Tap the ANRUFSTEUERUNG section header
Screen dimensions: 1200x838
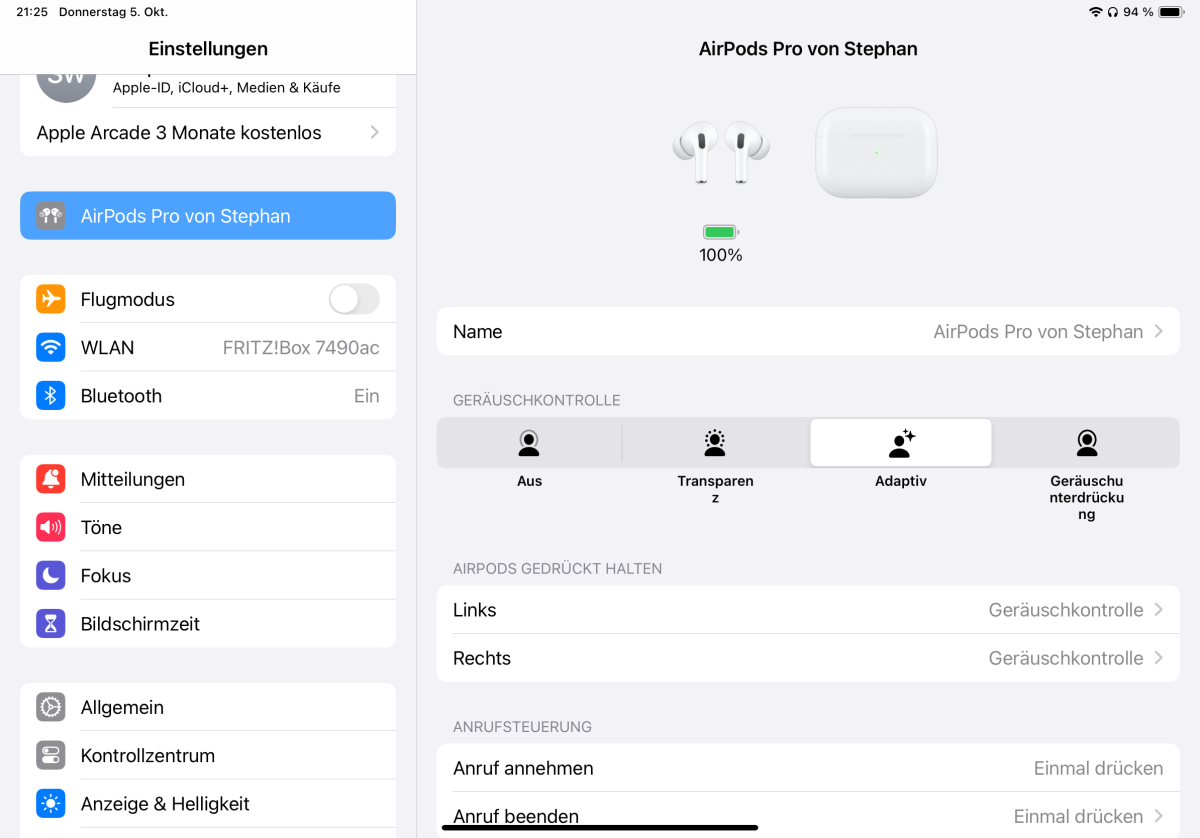coord(522,726)
